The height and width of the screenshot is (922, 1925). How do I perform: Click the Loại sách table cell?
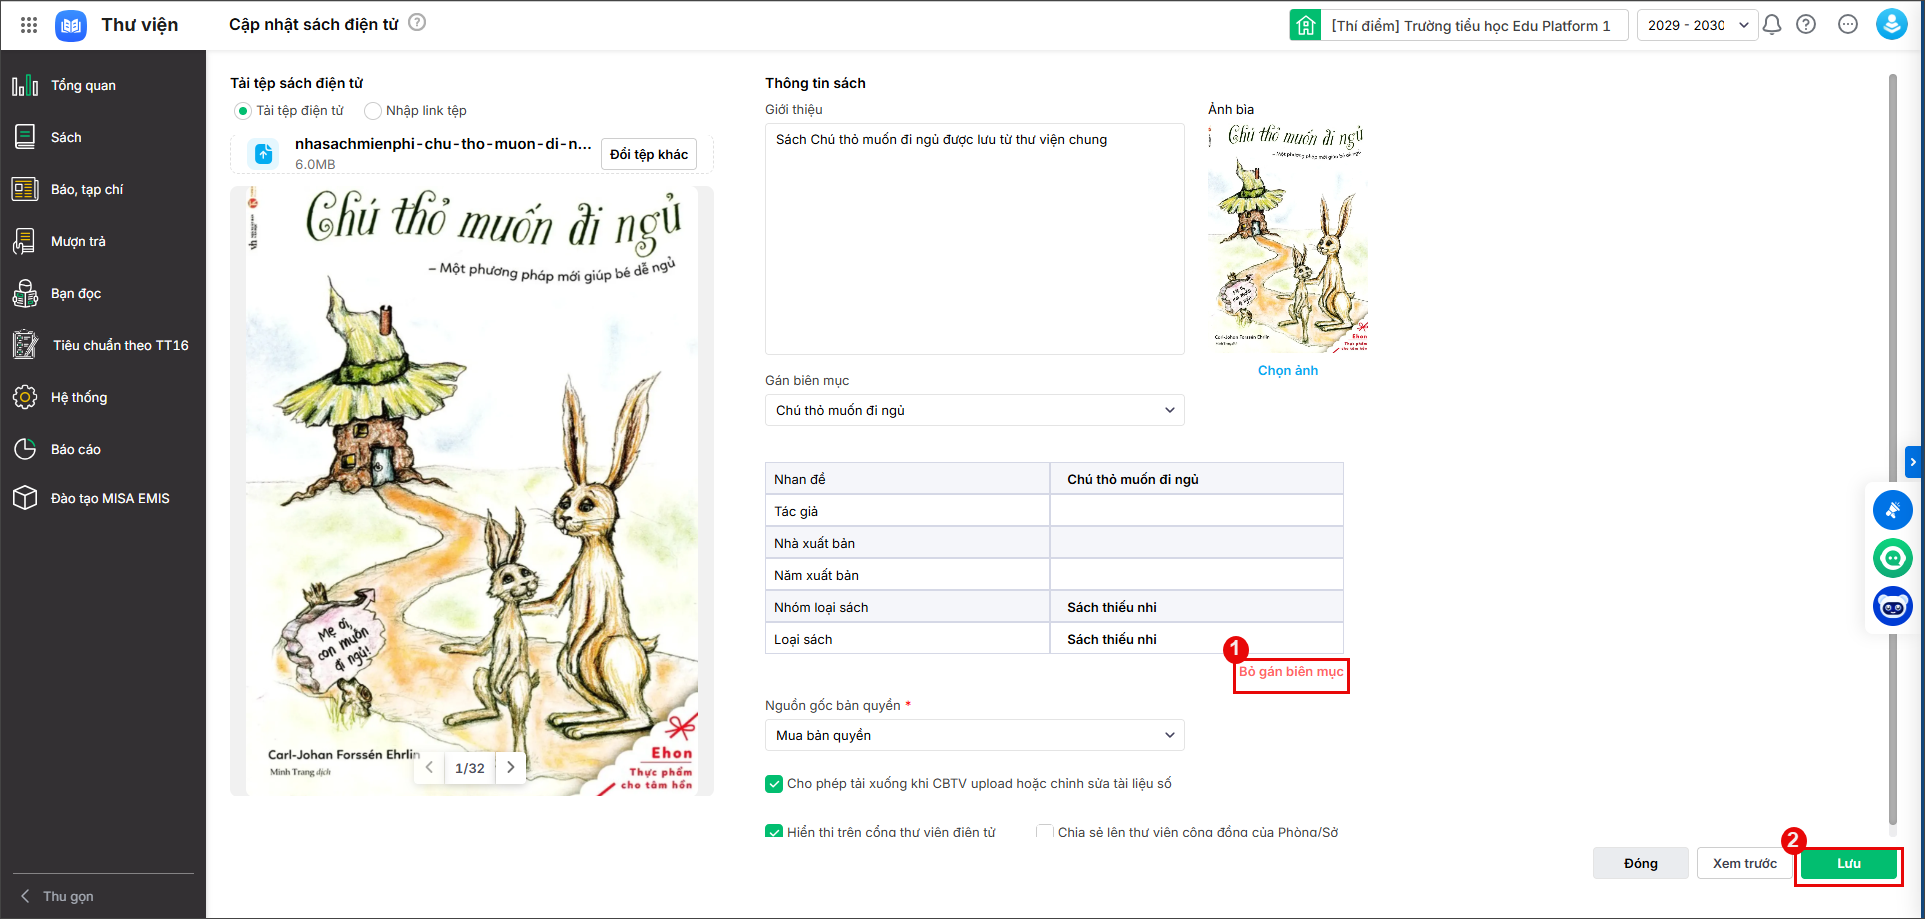tap(907, 639)
